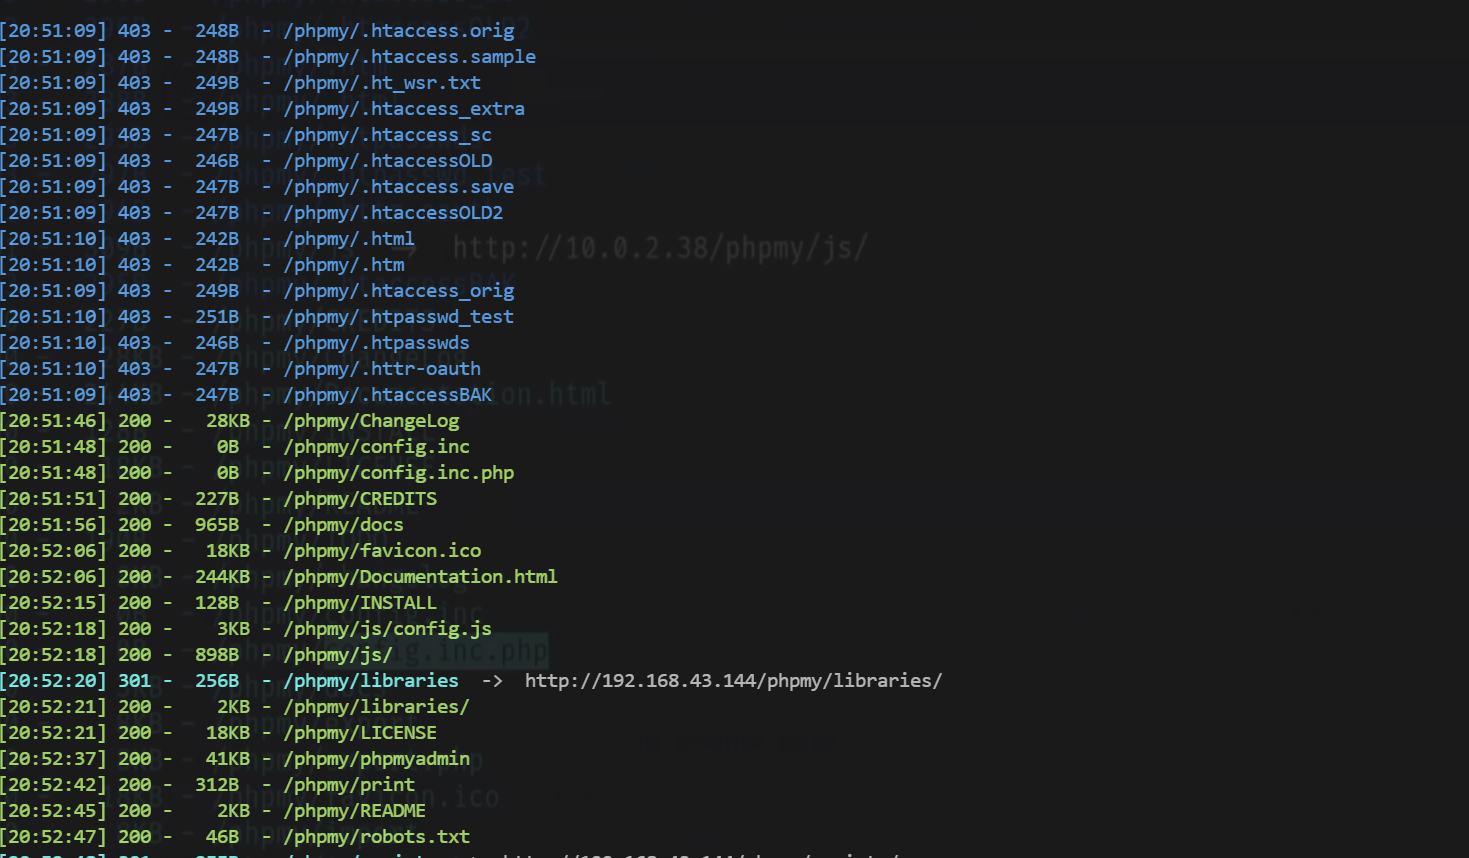Screen dimensions: 1469x858
Task: Click the 251B size of .htpasswd_test
Action: 217,317
